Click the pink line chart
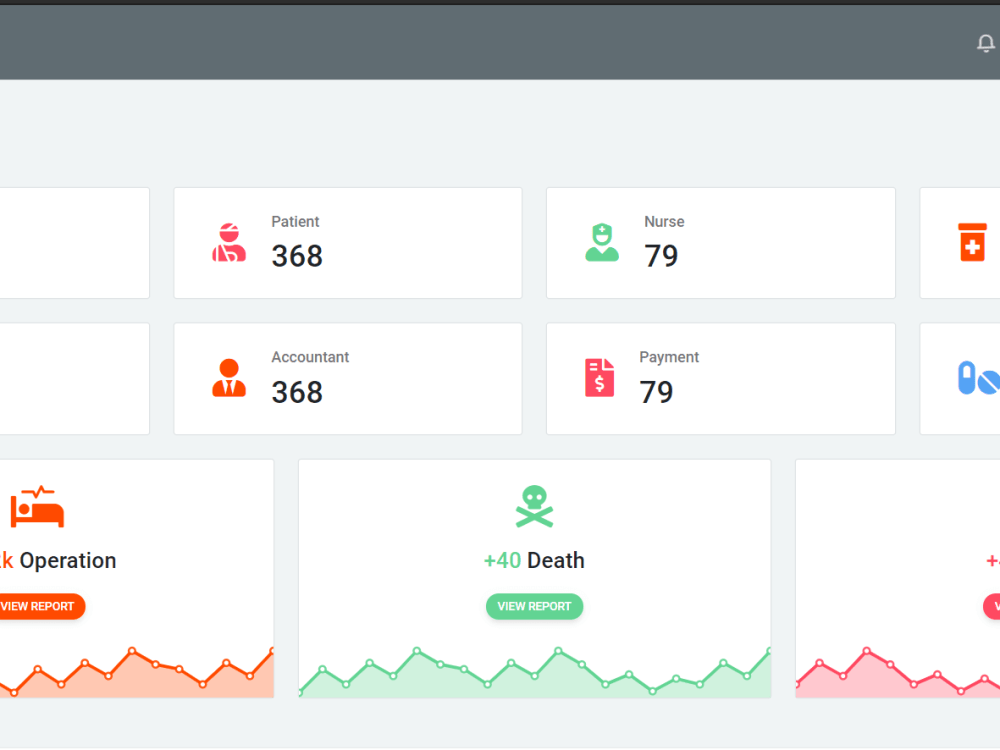 pyautogui.click(x=897, y=672)
